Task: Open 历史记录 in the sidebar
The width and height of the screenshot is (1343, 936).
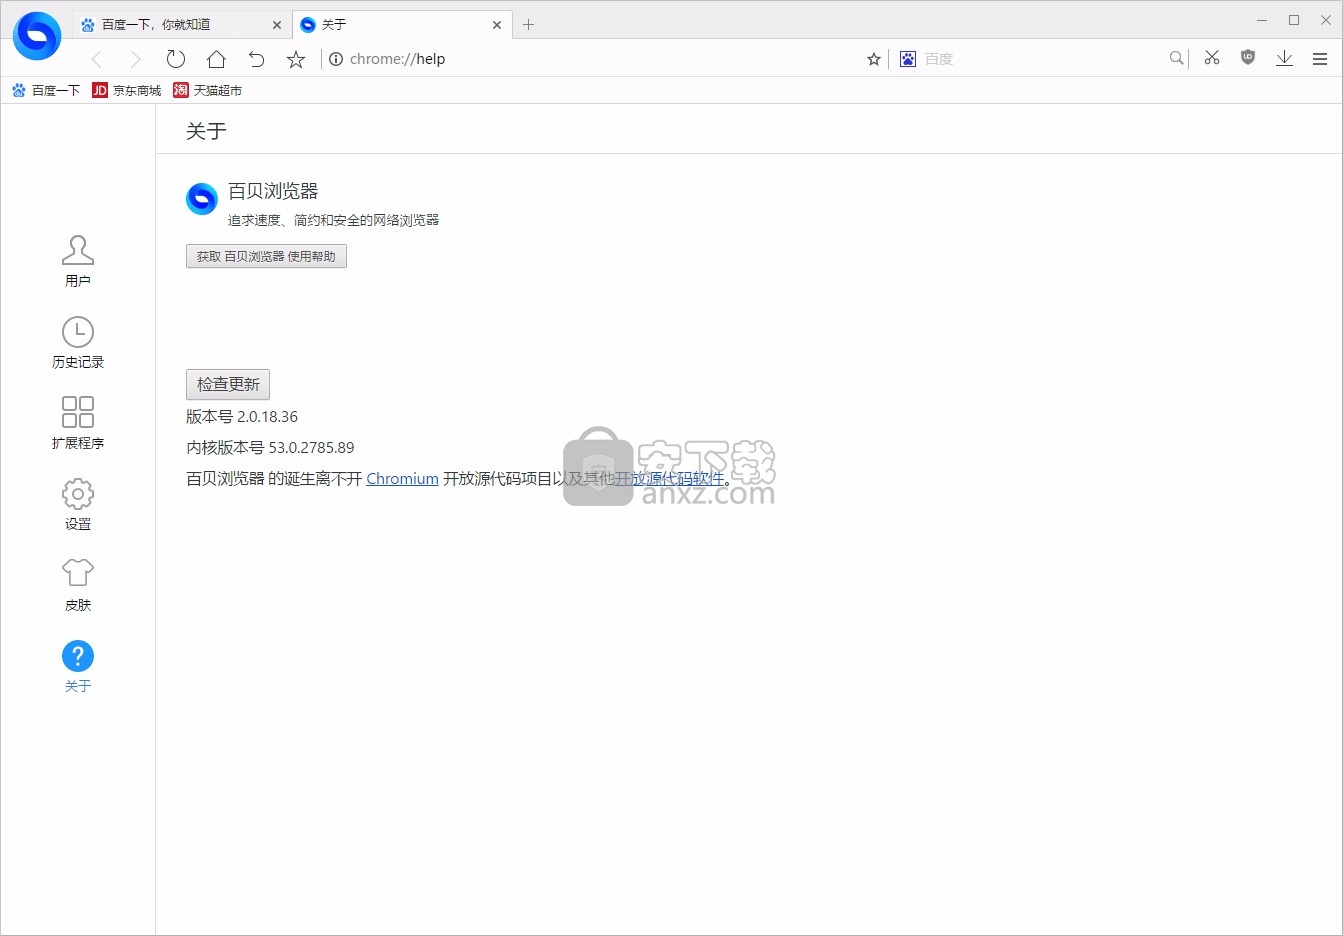Action: 78,342
